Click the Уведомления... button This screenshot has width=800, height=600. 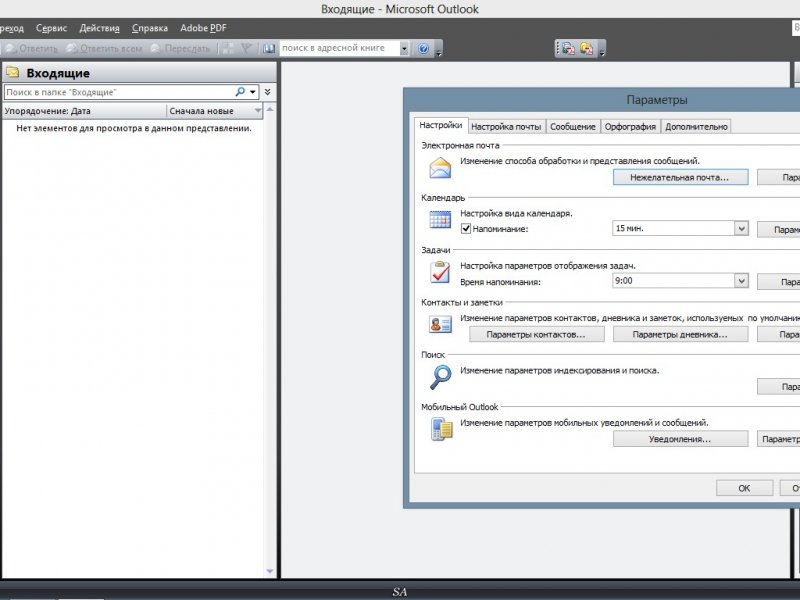[681, 439]
